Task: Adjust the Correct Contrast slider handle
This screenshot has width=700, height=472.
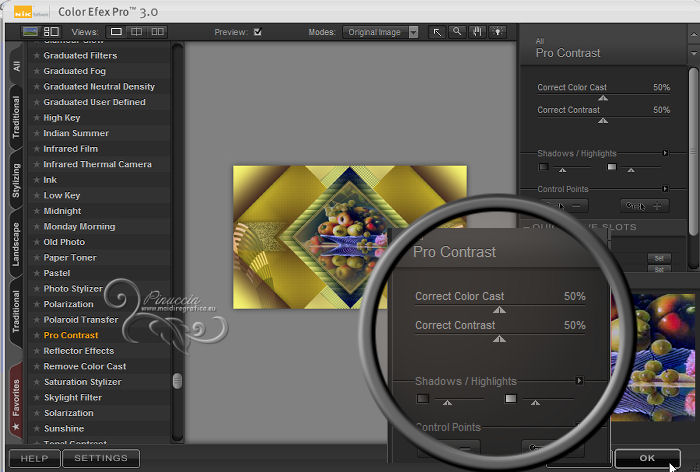Action: click(603, 121)
